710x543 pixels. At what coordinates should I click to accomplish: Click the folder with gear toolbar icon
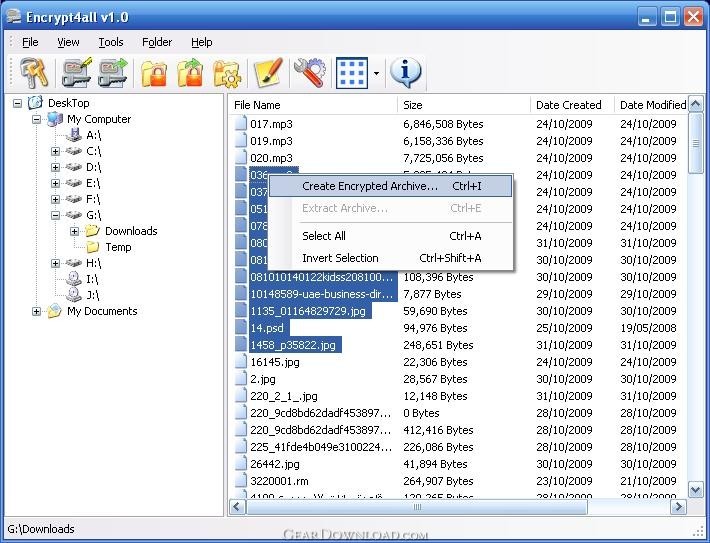[x=226, y=72]
